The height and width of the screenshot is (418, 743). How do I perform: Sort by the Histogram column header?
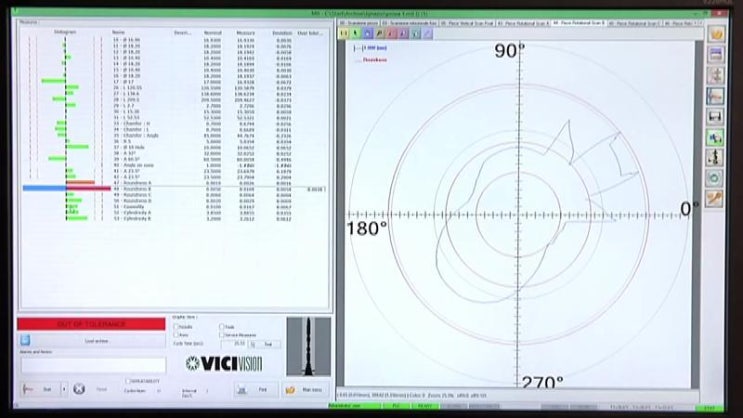[x=65, y=32]
